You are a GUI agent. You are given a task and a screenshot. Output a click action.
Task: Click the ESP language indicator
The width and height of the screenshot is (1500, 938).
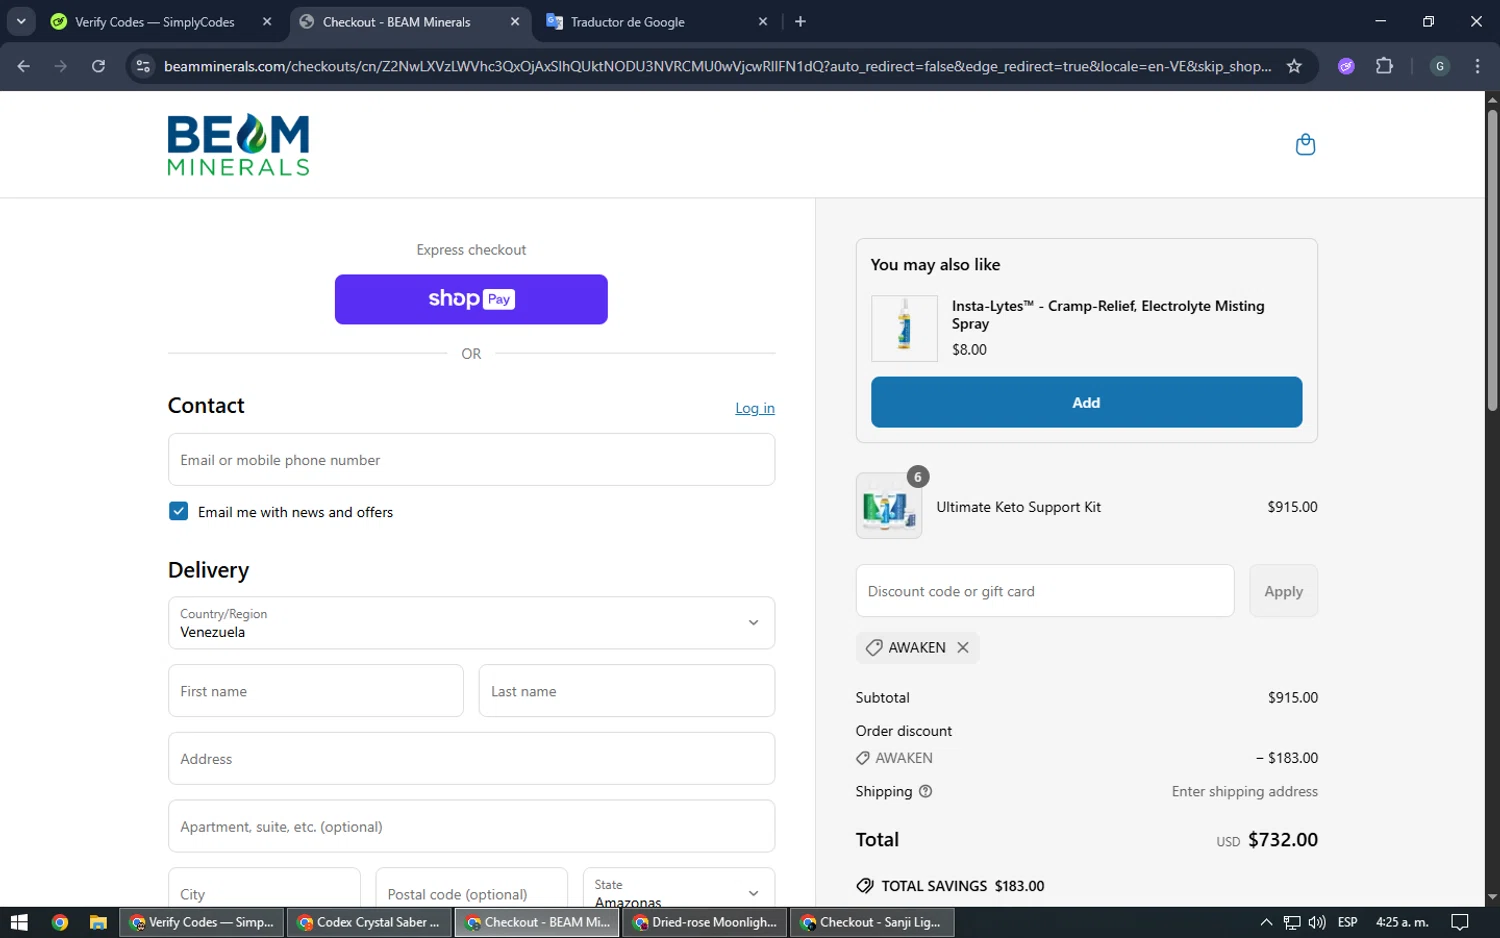tap(1347, 922)
